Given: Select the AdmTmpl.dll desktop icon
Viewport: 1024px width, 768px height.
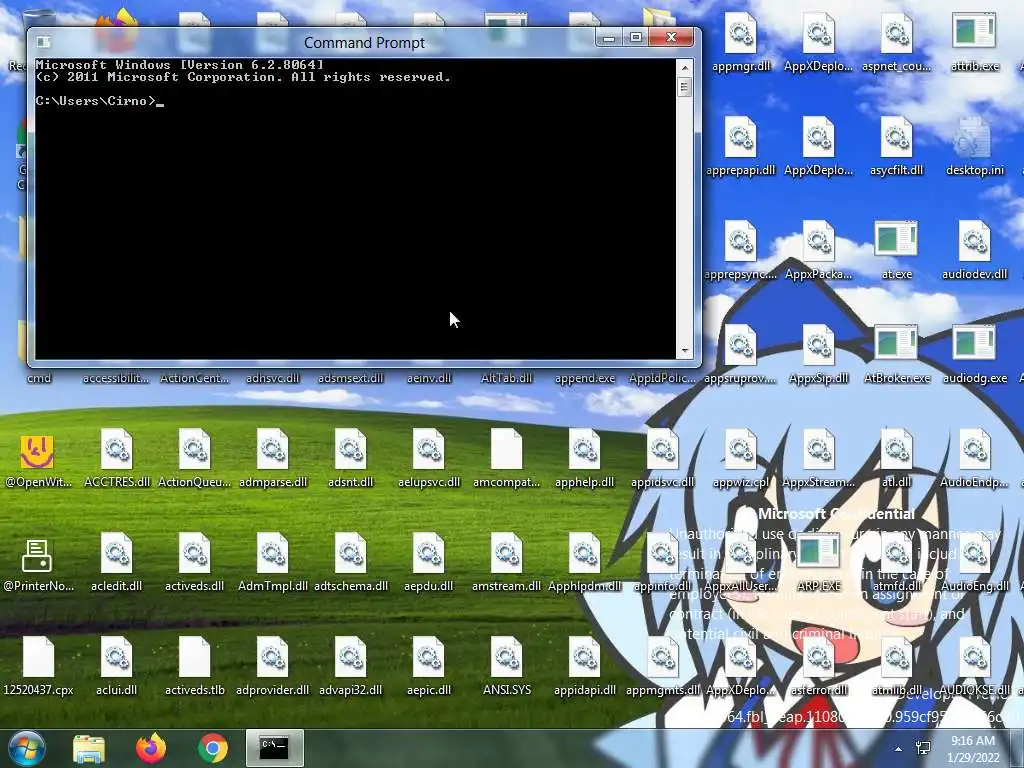Looking at the screenshot, I should 273,562.
